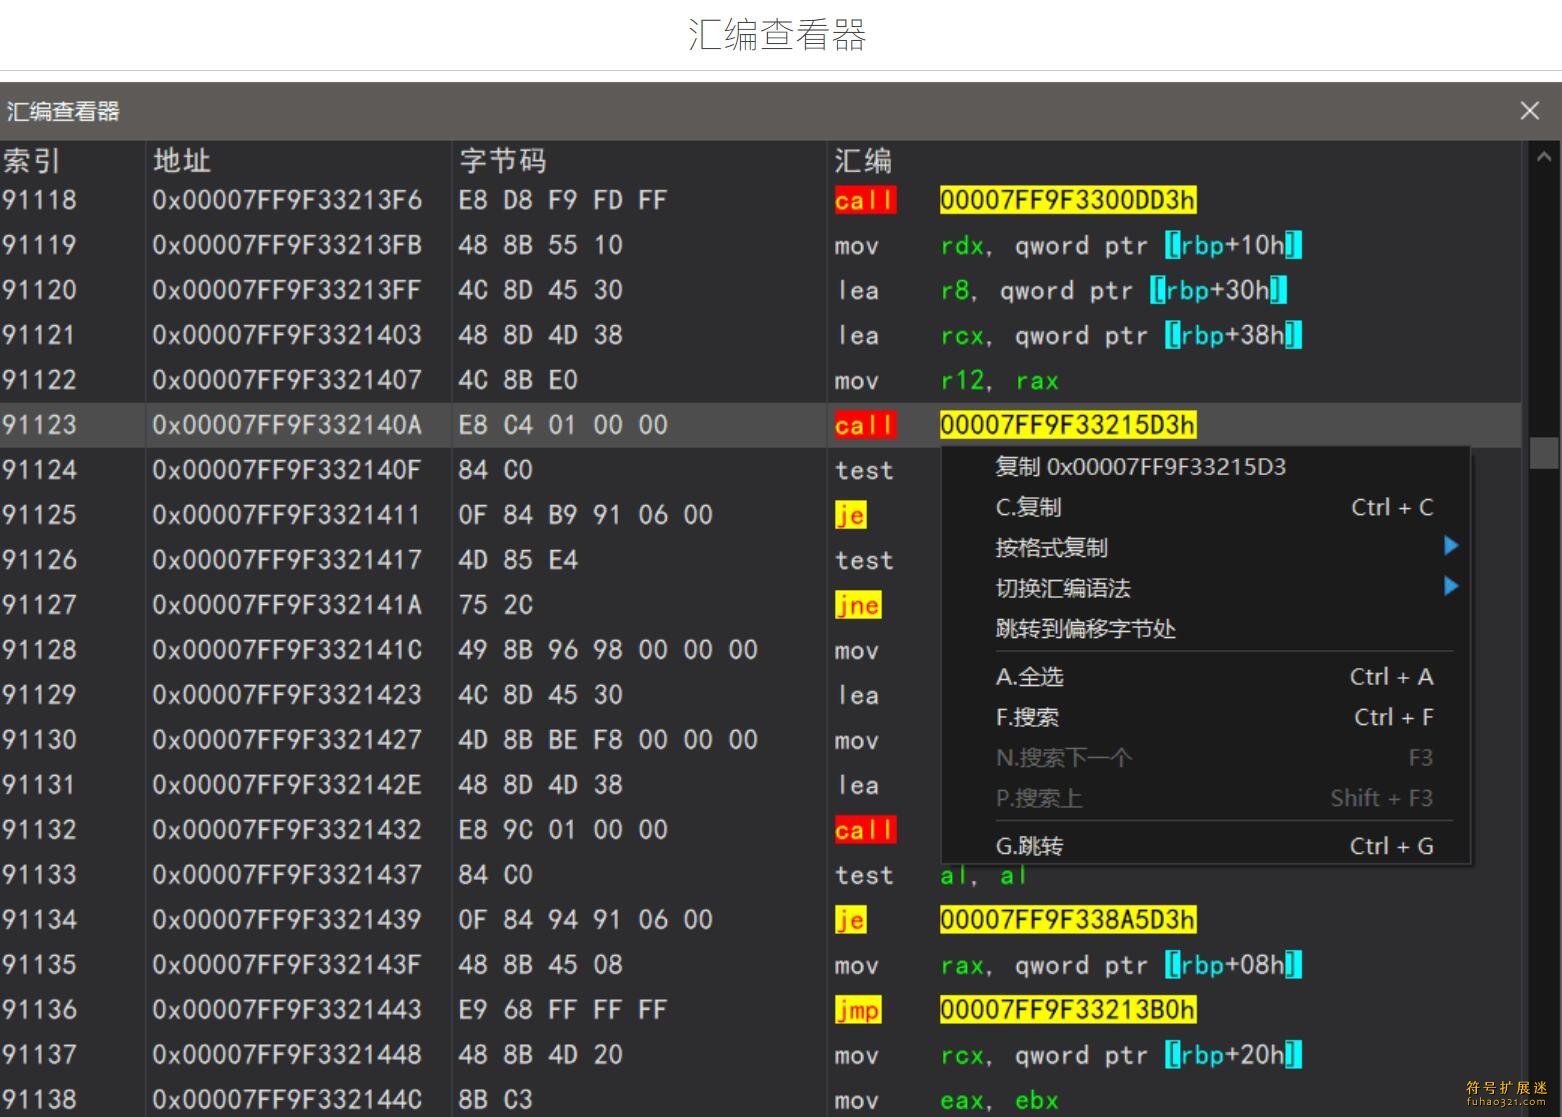Viewport: 1562px width, 1117px height.
Task: Click call target 00007FF9F3300DD3h in row 91118
Action: [1067, 200]
